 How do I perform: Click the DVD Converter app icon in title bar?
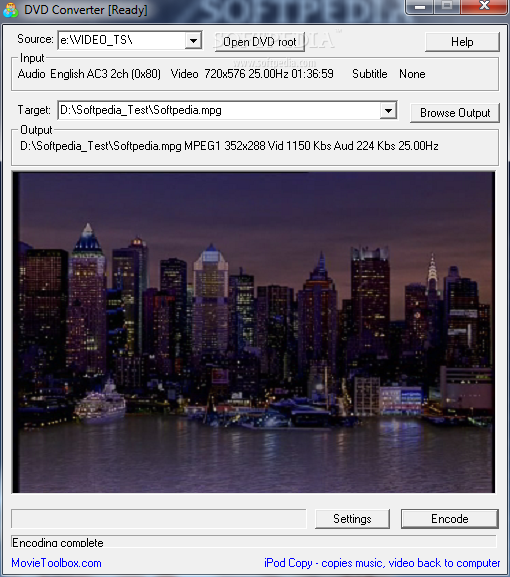coord(10,10)
